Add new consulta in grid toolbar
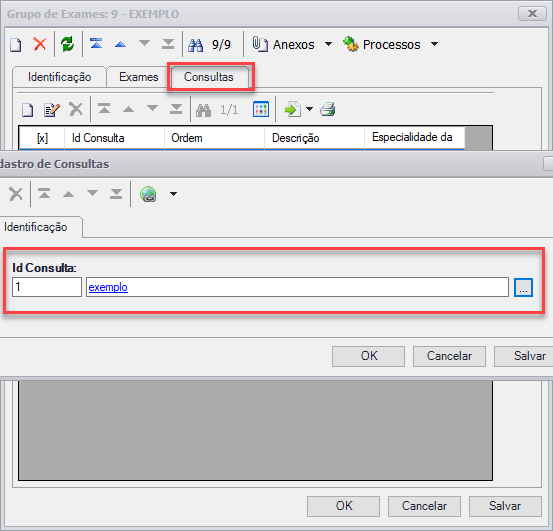 [x=28, y=110]
